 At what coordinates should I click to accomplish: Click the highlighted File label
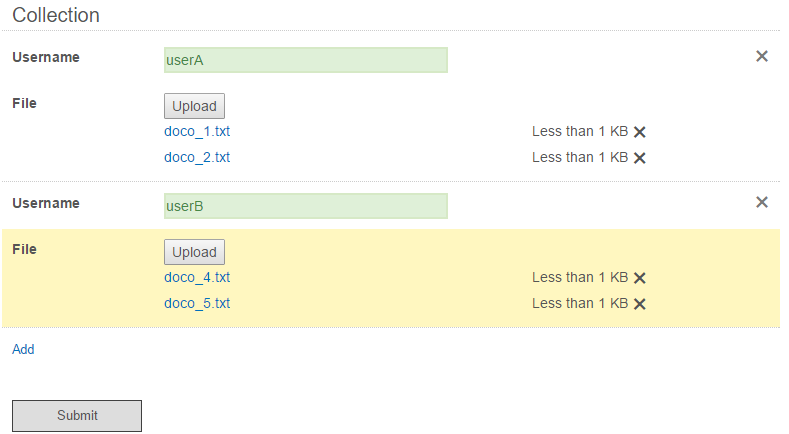pyautogui.click(x=24, y=249)
